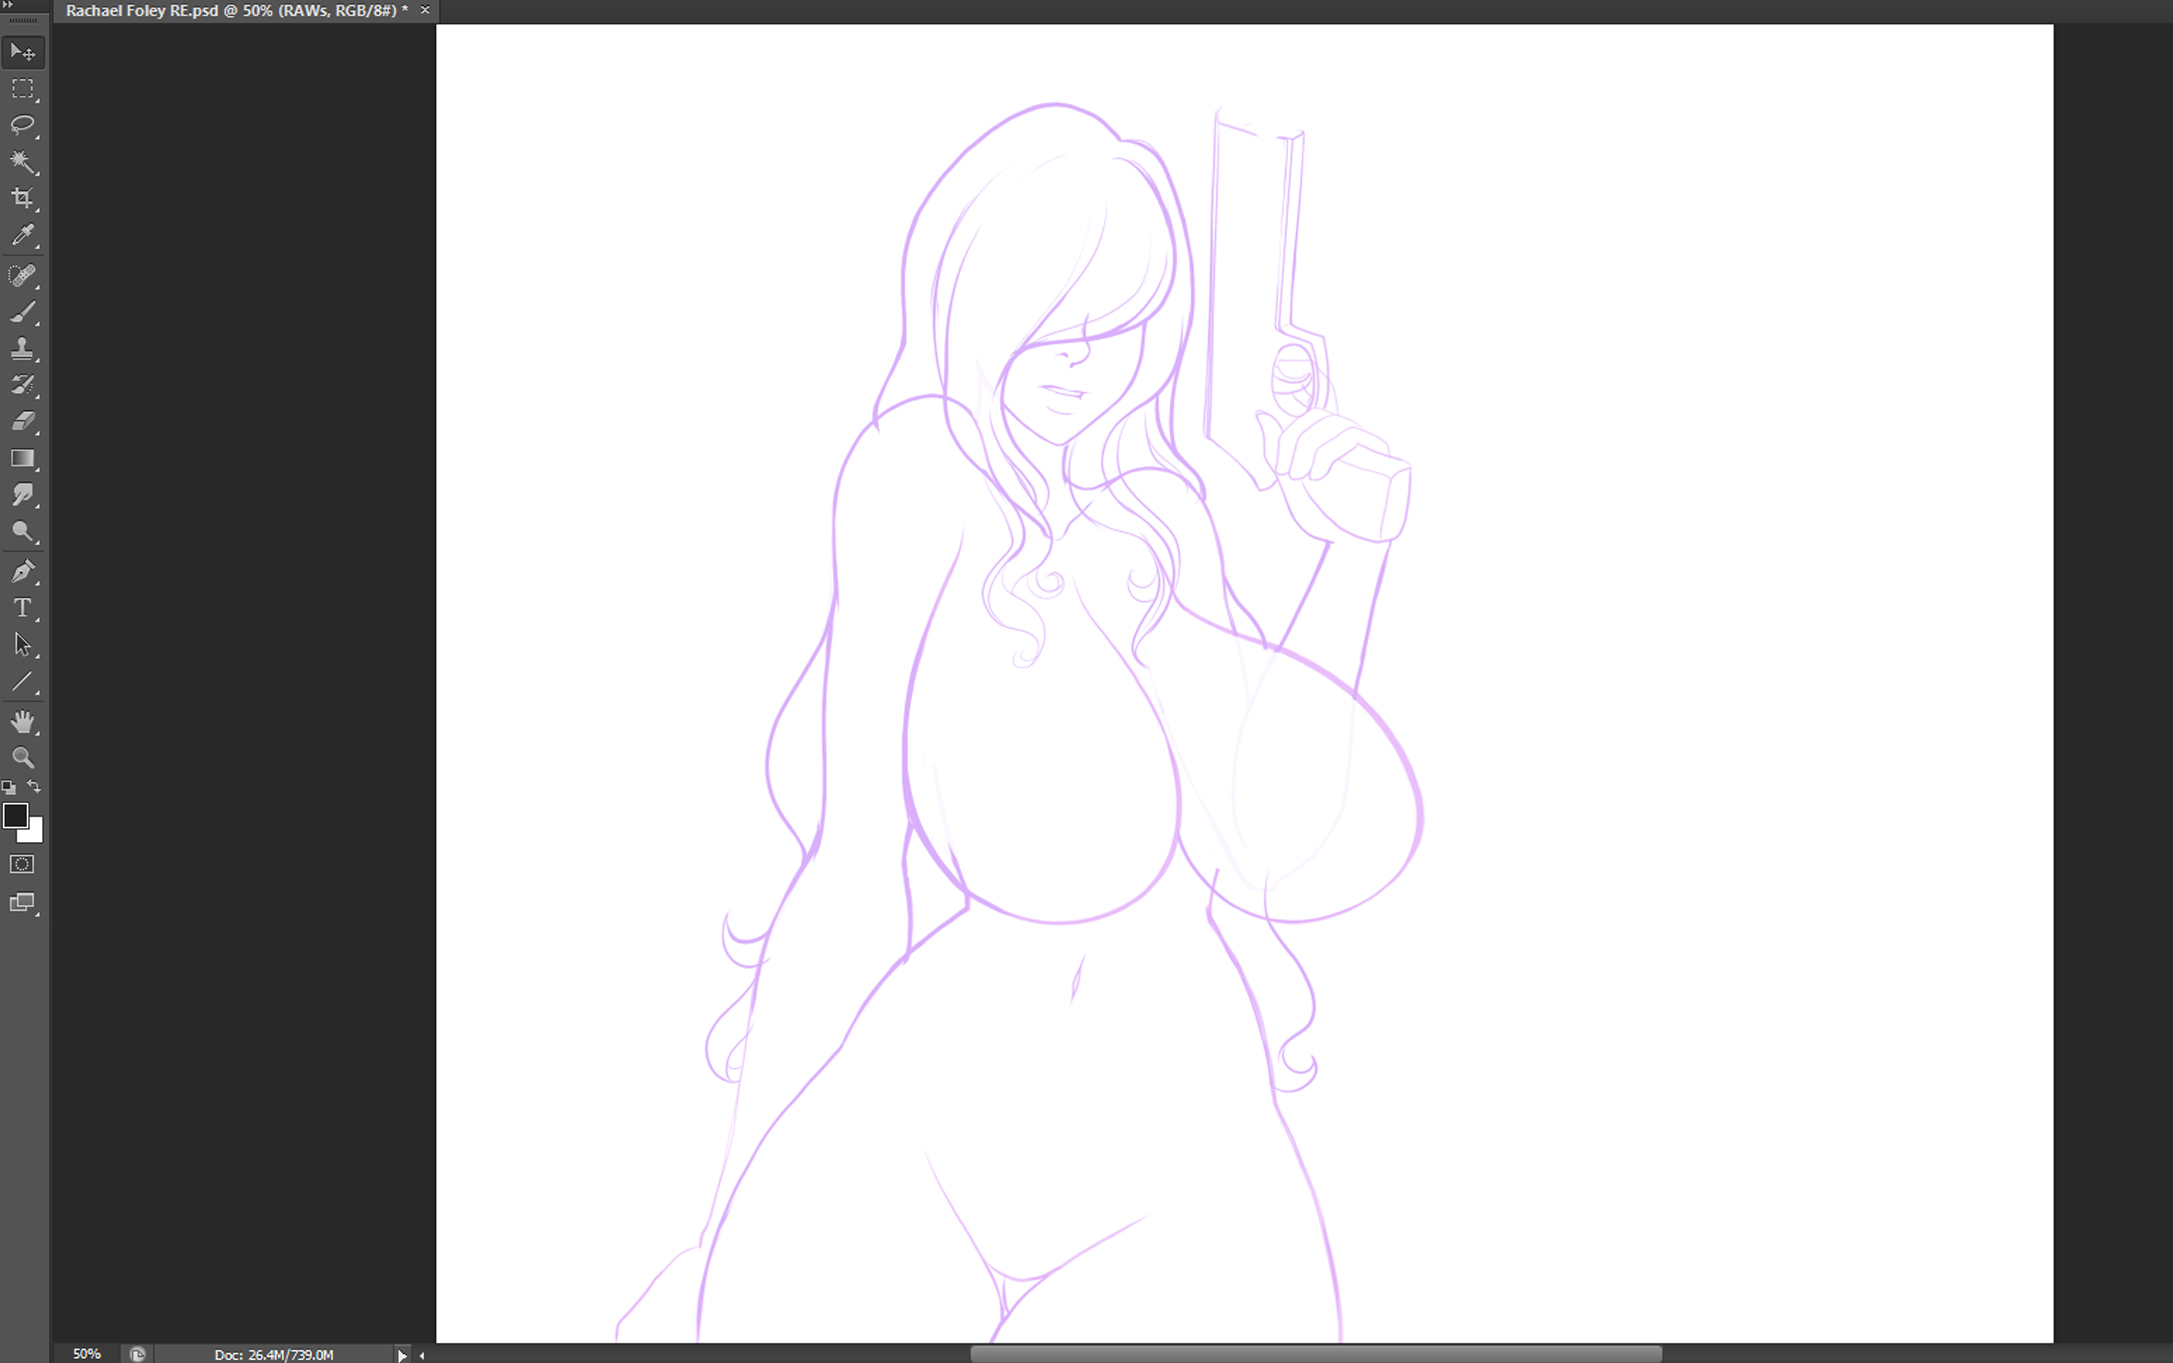
Task: Select the Line shape tool
Action: tap(23, 682)
